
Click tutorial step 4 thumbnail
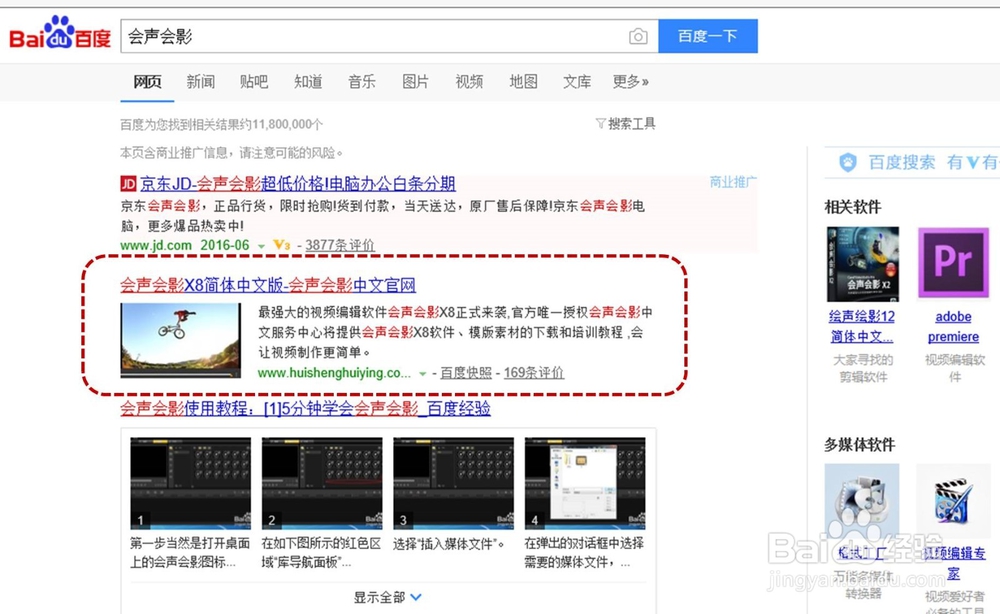585,483
